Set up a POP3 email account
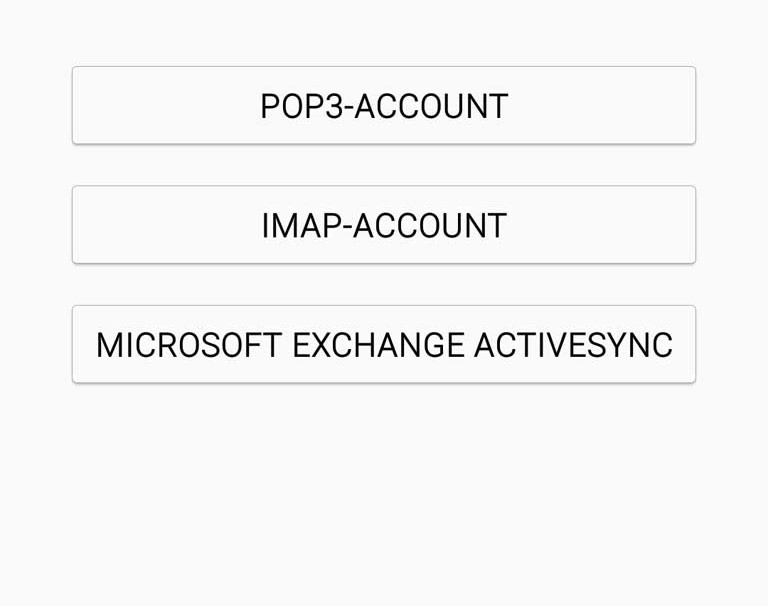 click(384, 105)
